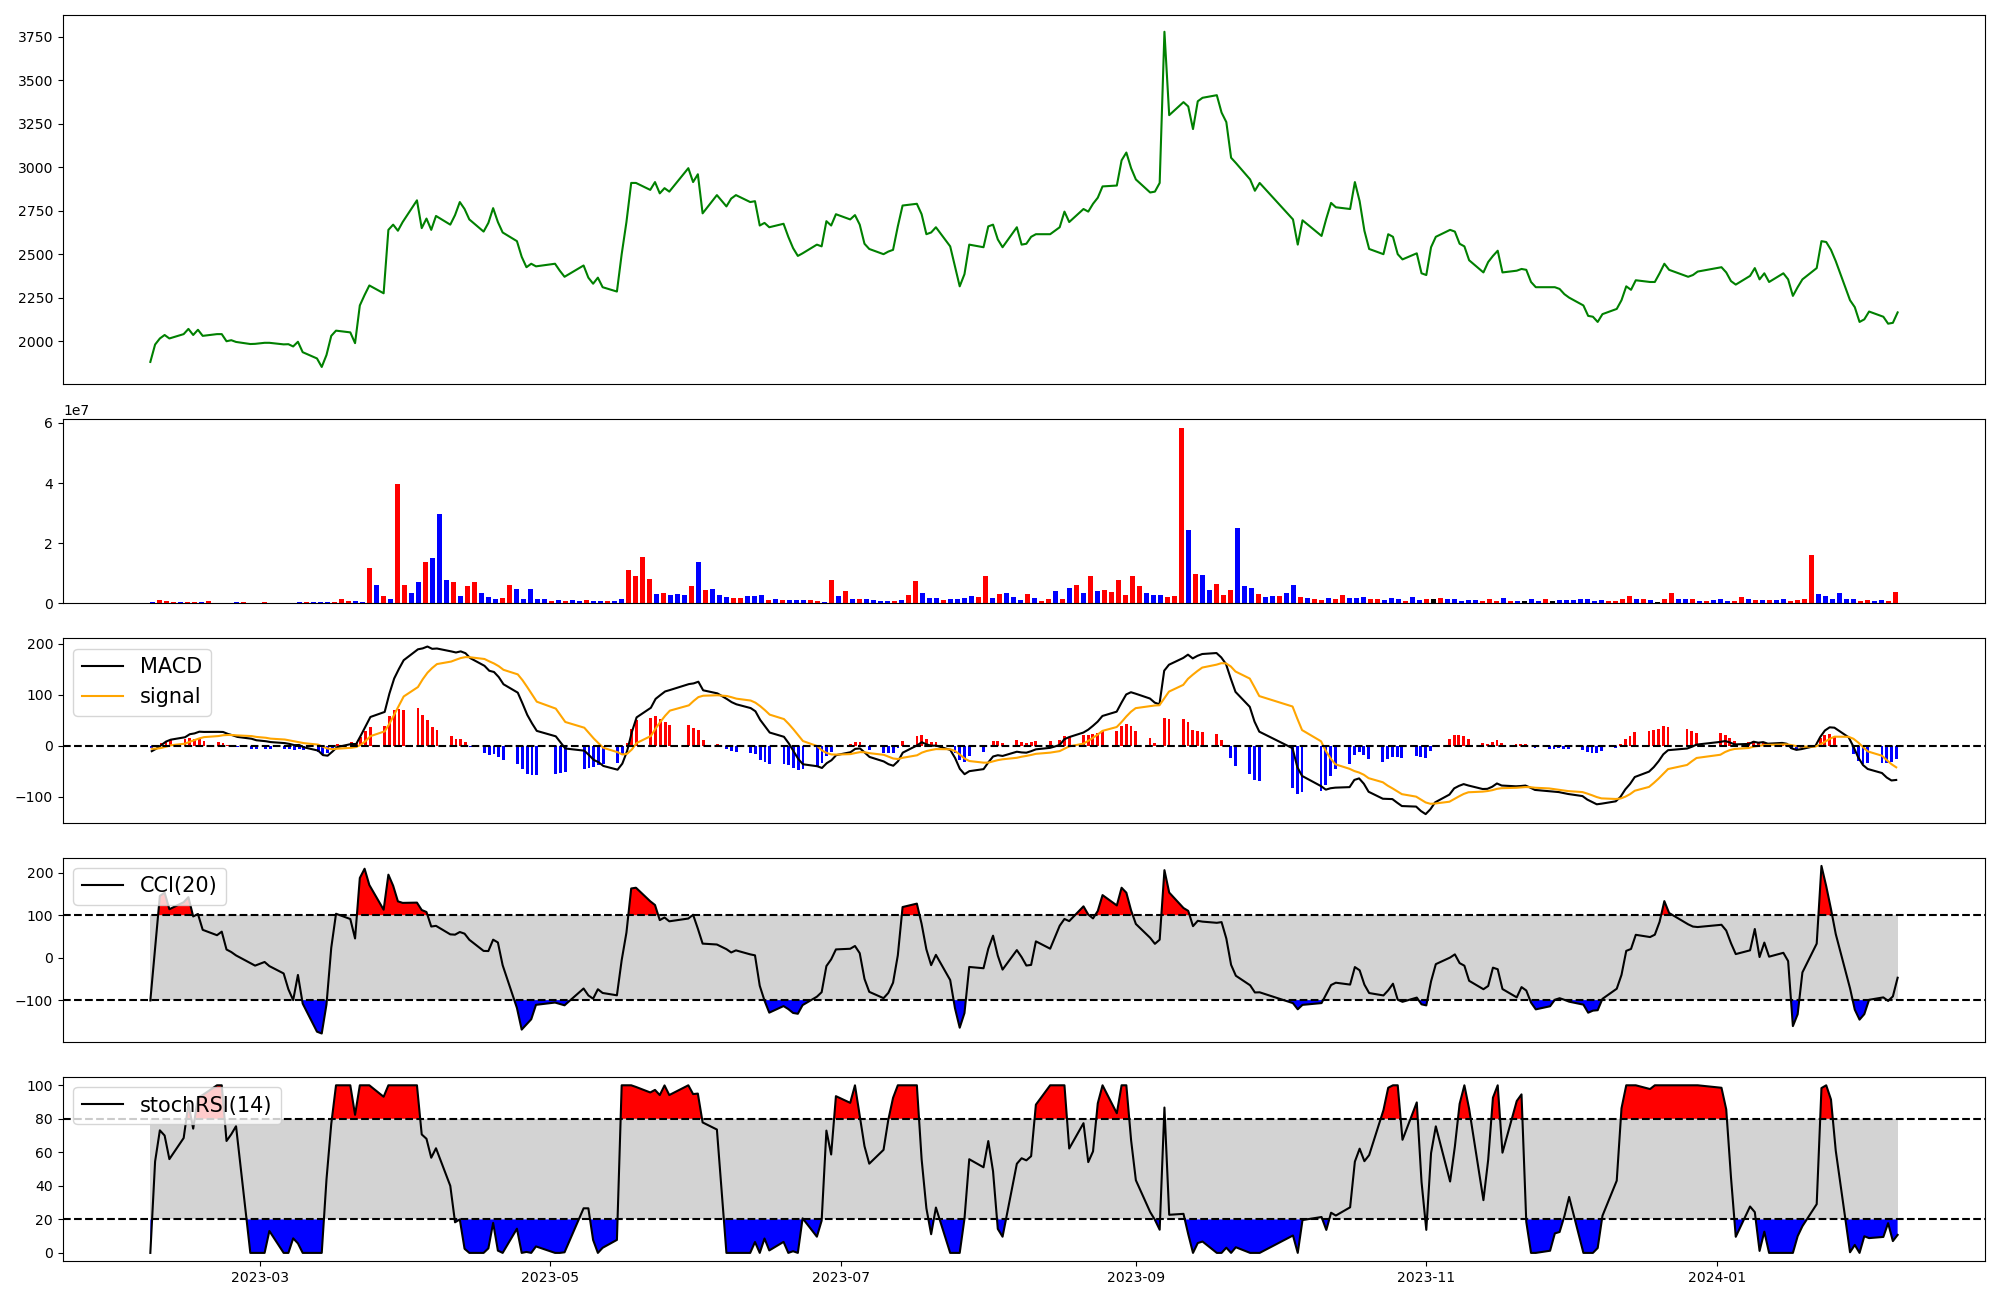Click the black stochRSI line sample in legend
The image size is (2000, 1300).
[102, 1105]
